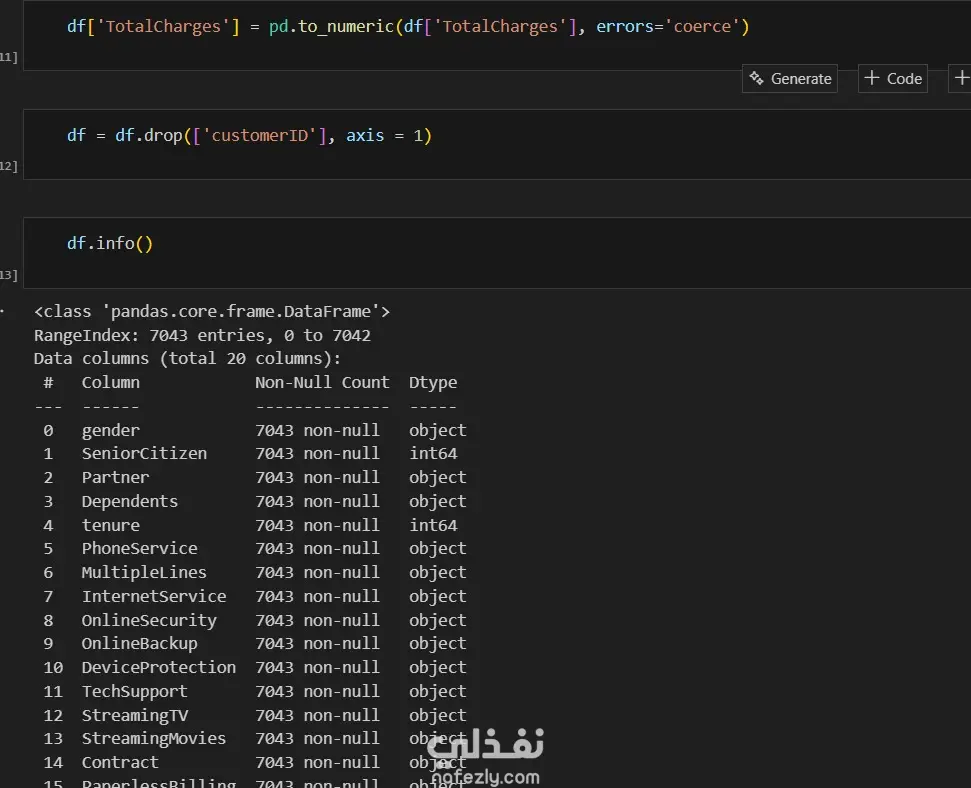The image size is (971, 788).
Task: Click execution count 12 label
Action: click(8, 166)
